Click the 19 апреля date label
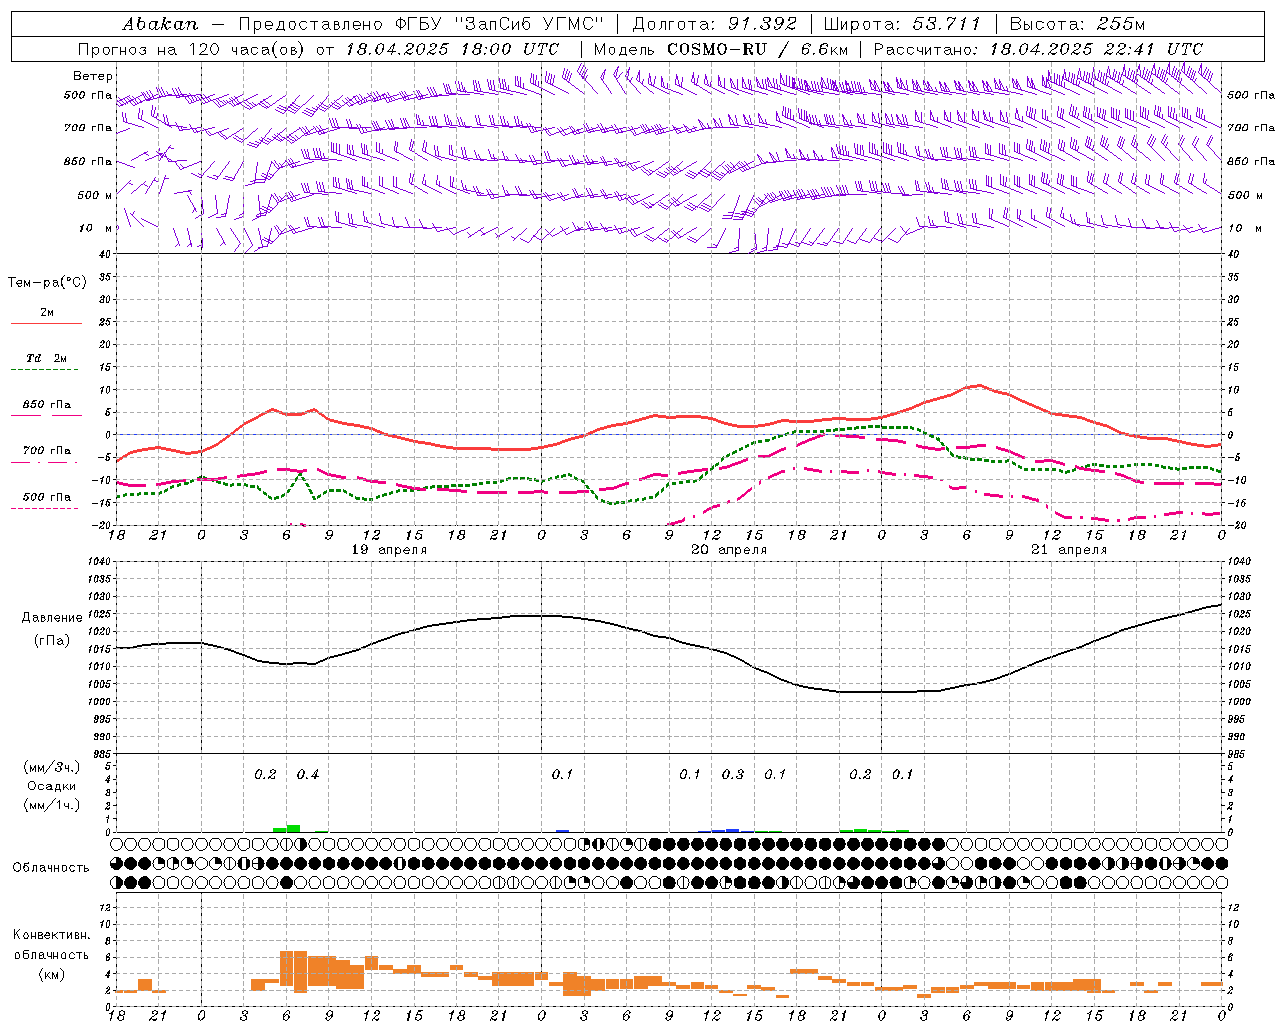 tap(390, 550)
